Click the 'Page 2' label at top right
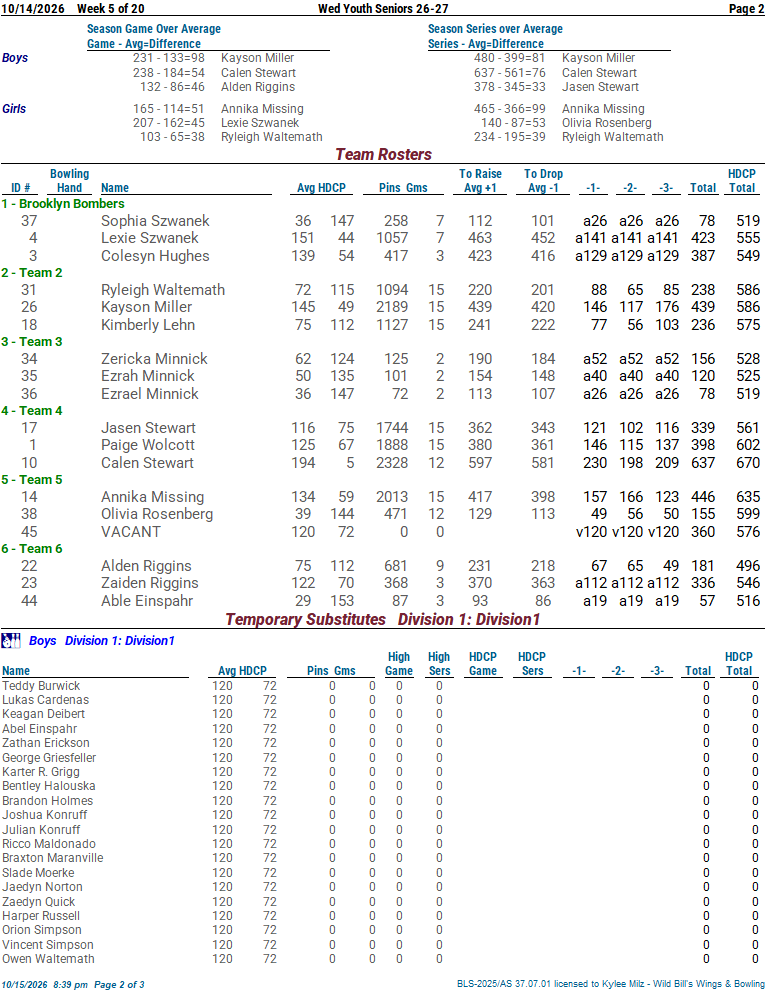The height and width of the screenshot is (991, 768). pyautogui.click(x=747, y=8)
